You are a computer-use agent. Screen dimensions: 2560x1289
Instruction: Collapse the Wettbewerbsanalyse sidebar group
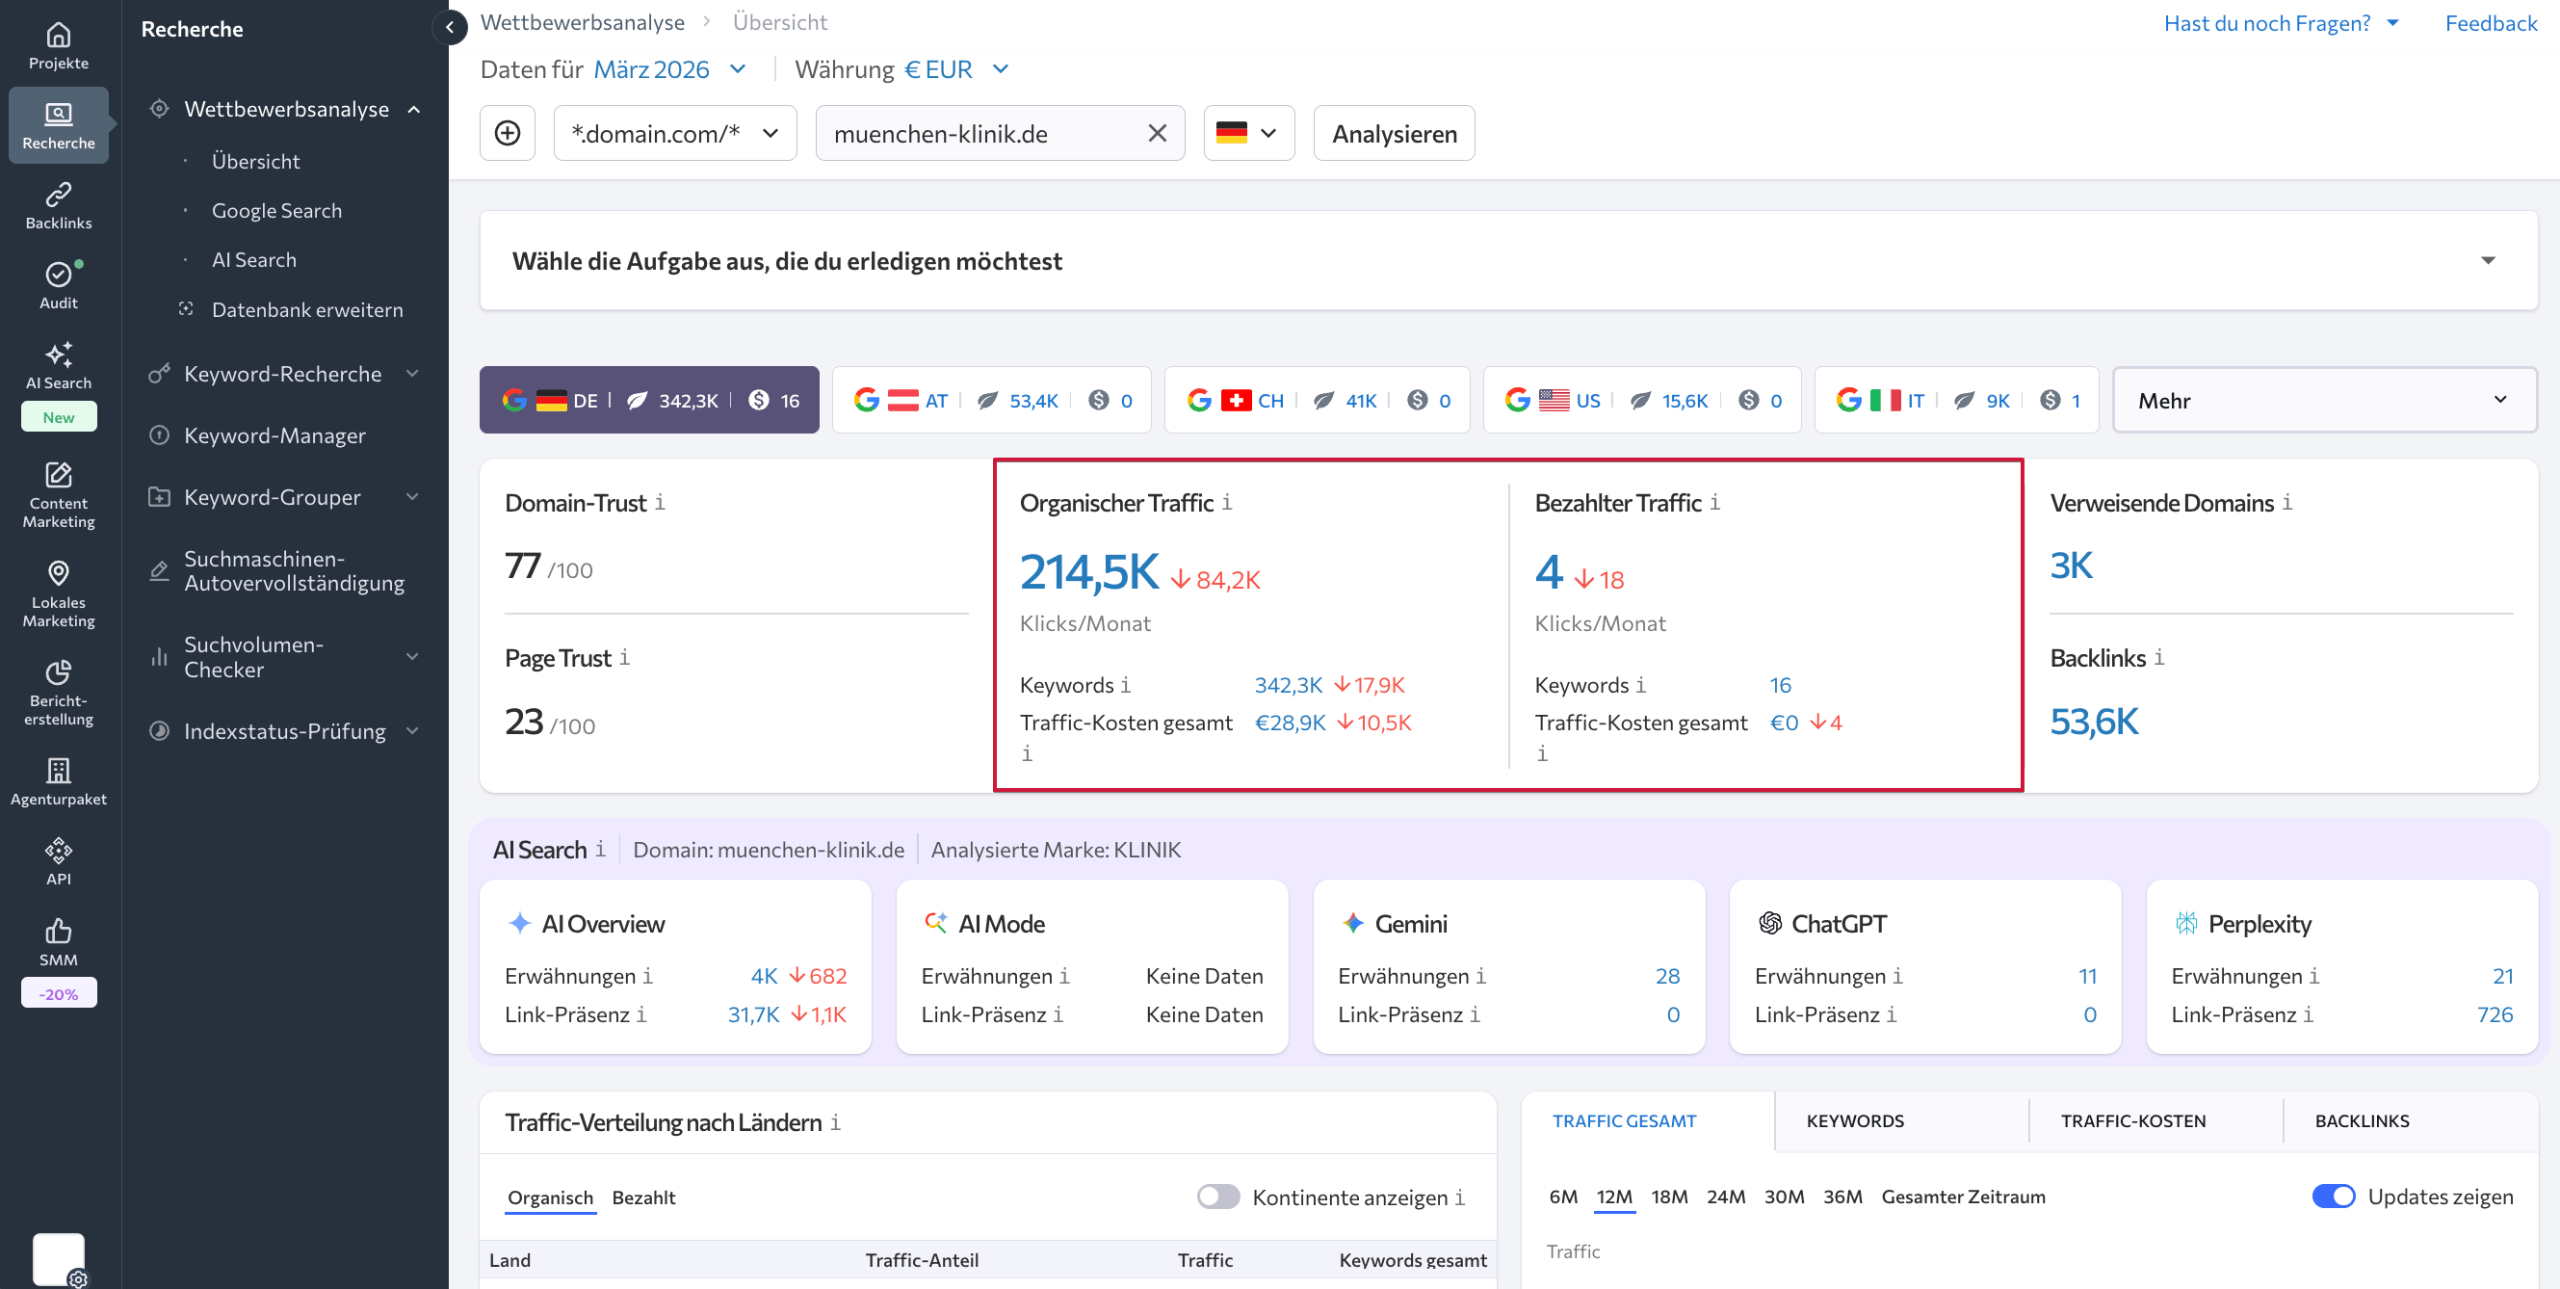[x=413, y=109]
